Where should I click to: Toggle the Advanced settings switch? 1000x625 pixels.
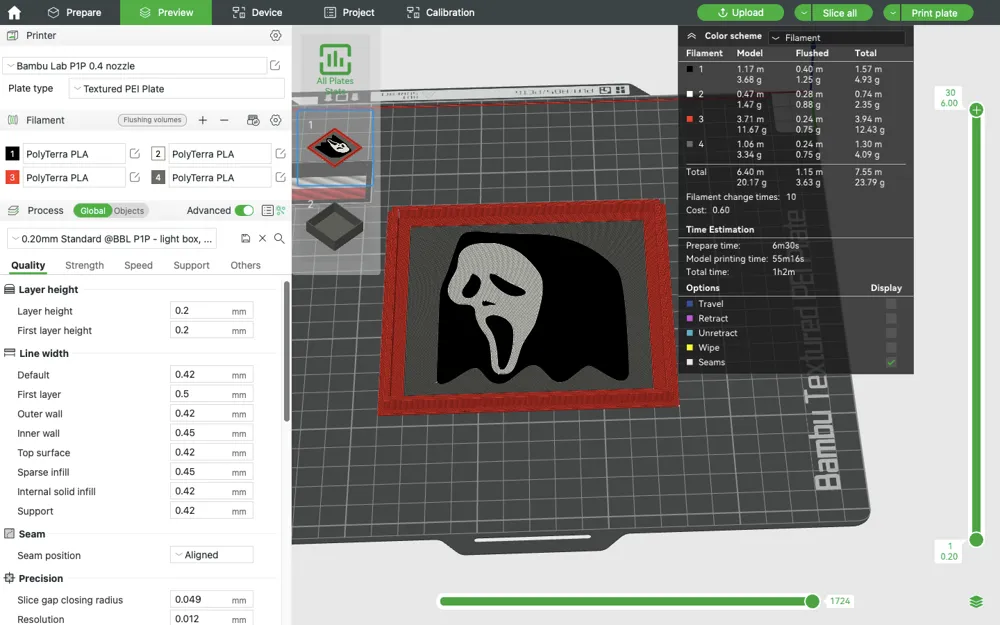pyautogui.click(x=244, y=211)
